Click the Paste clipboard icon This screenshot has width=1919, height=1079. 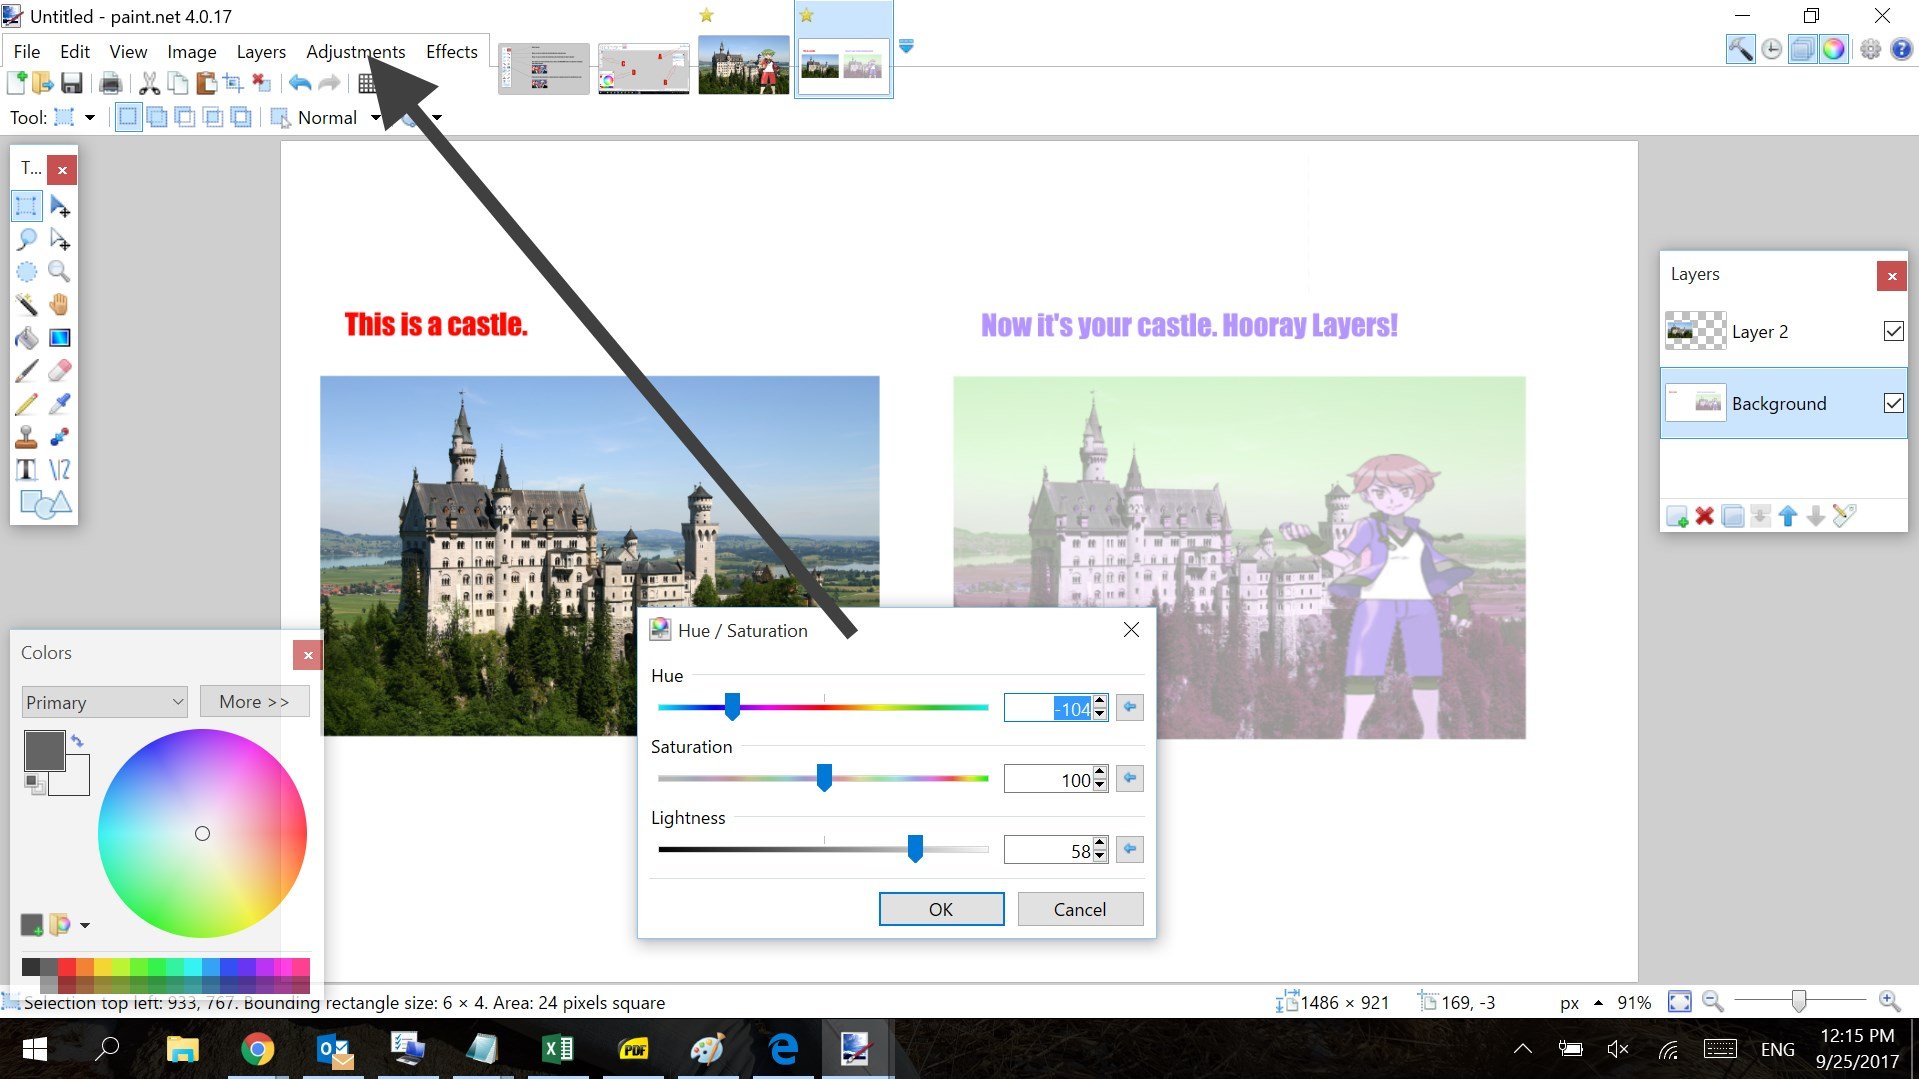[x=206, y=84]
